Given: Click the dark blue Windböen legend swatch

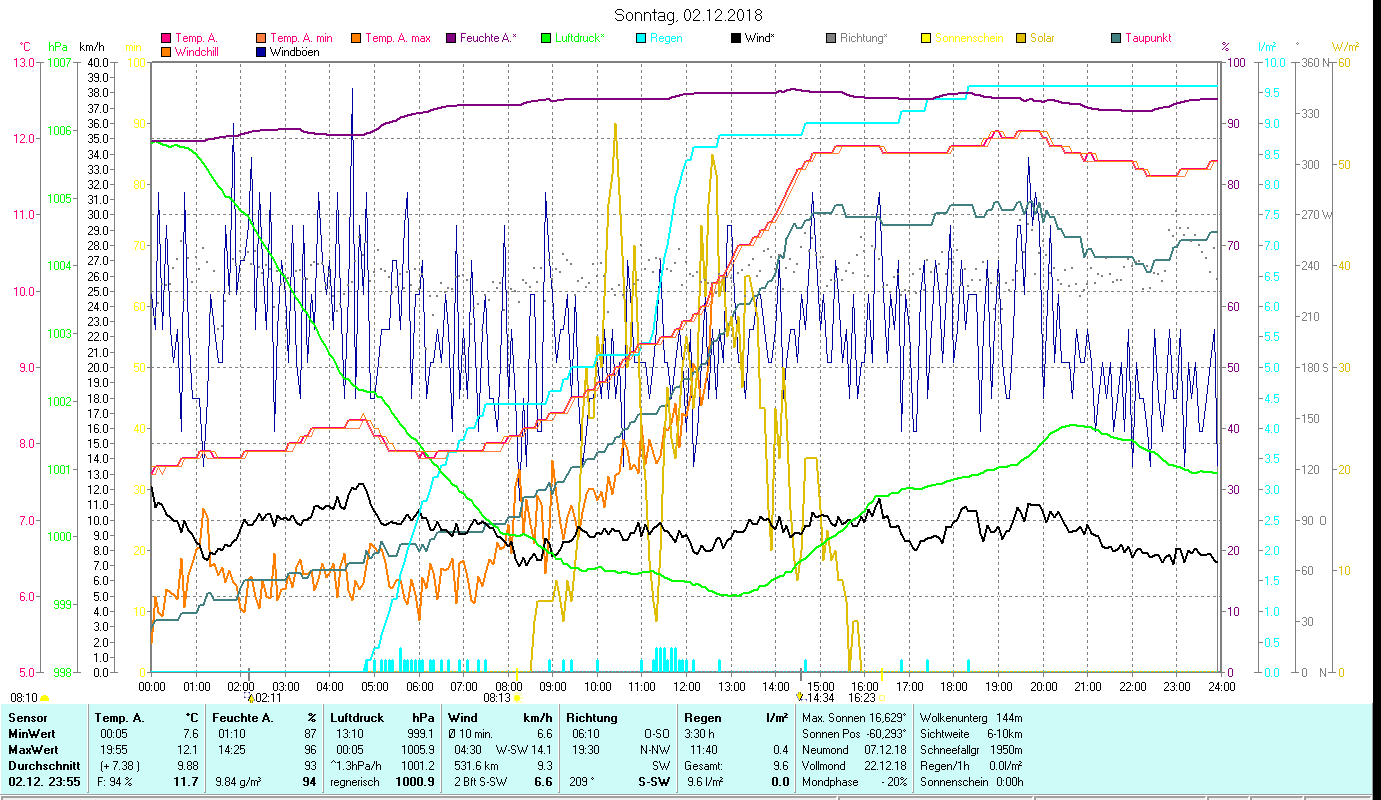Looking at the screenshot, I should [x=261, y=52].
